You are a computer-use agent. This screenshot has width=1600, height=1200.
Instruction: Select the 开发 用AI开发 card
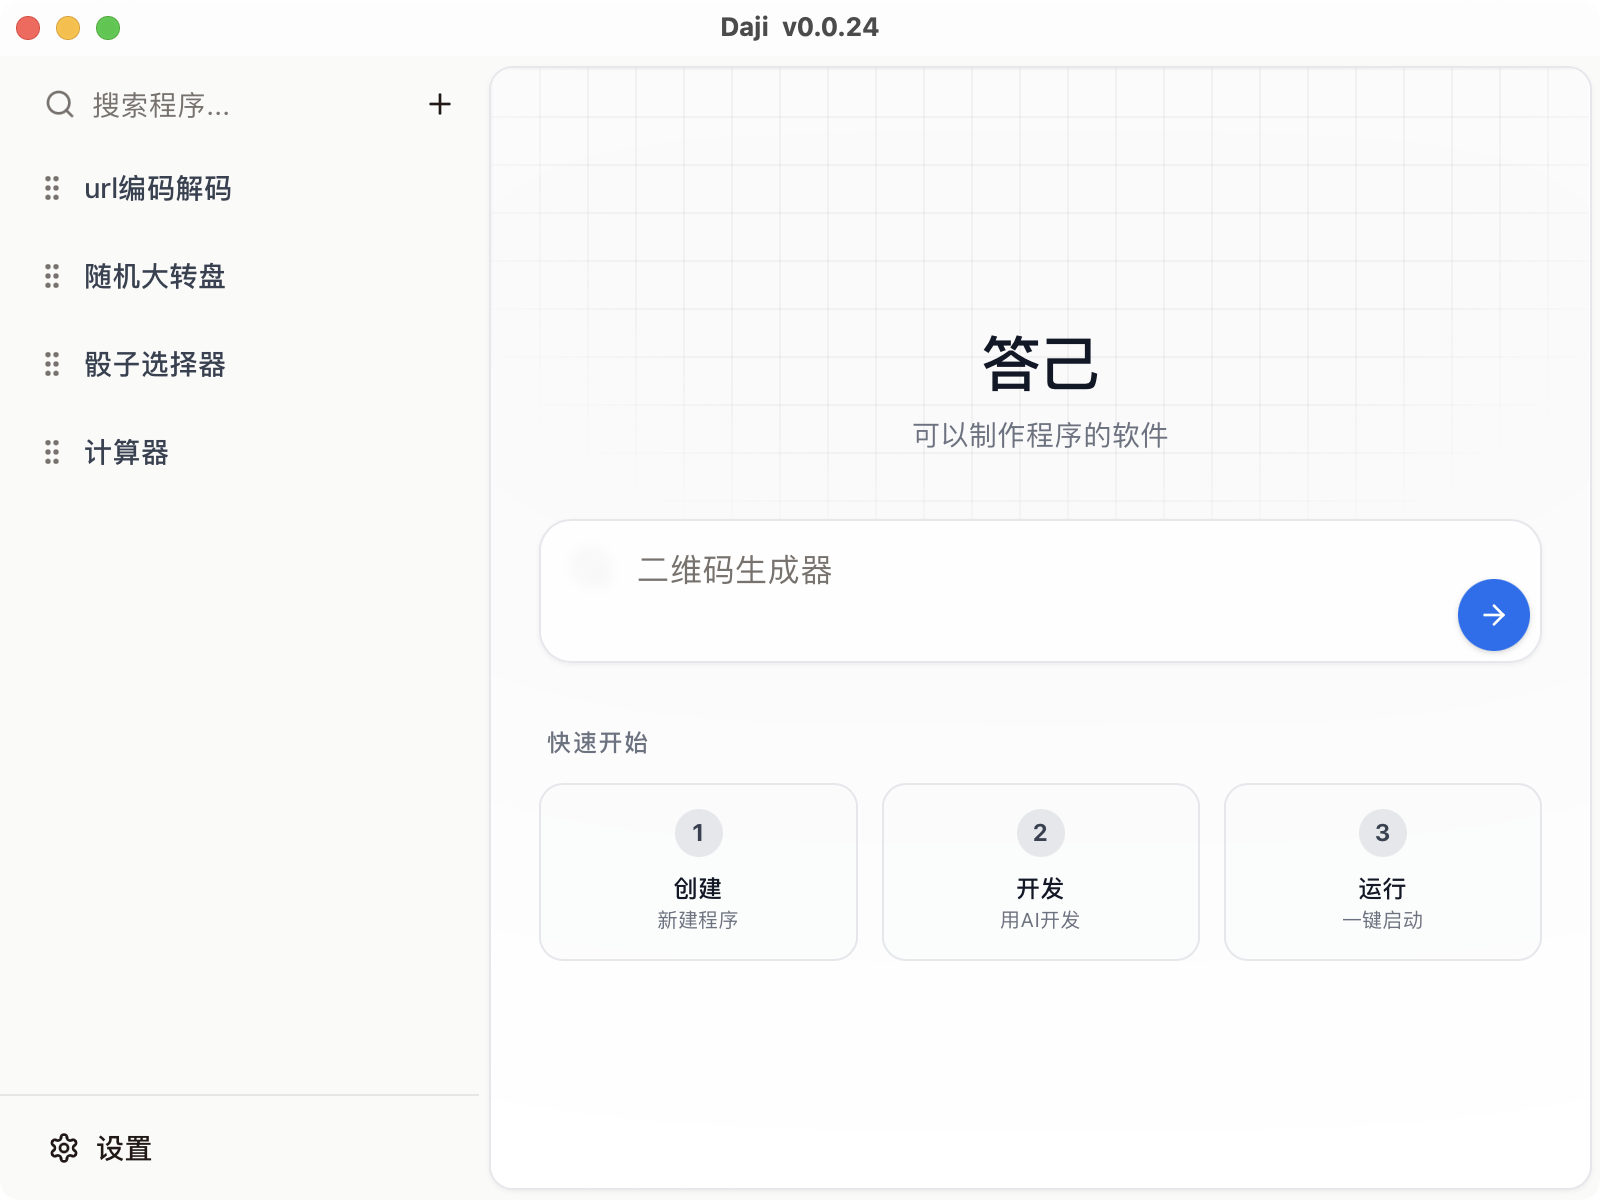[1041, 872]
